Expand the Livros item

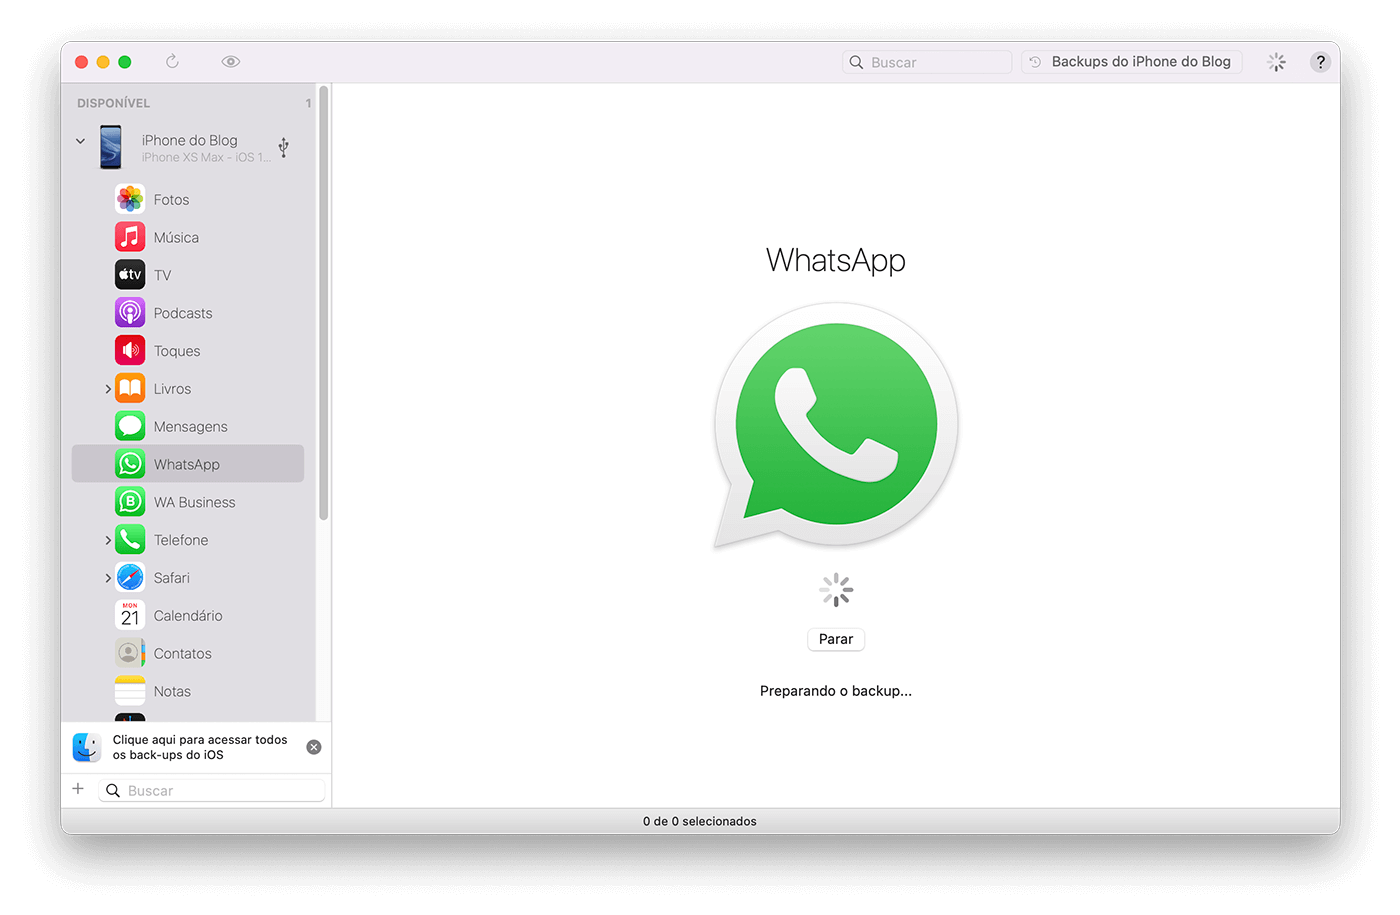pos(108,389)
